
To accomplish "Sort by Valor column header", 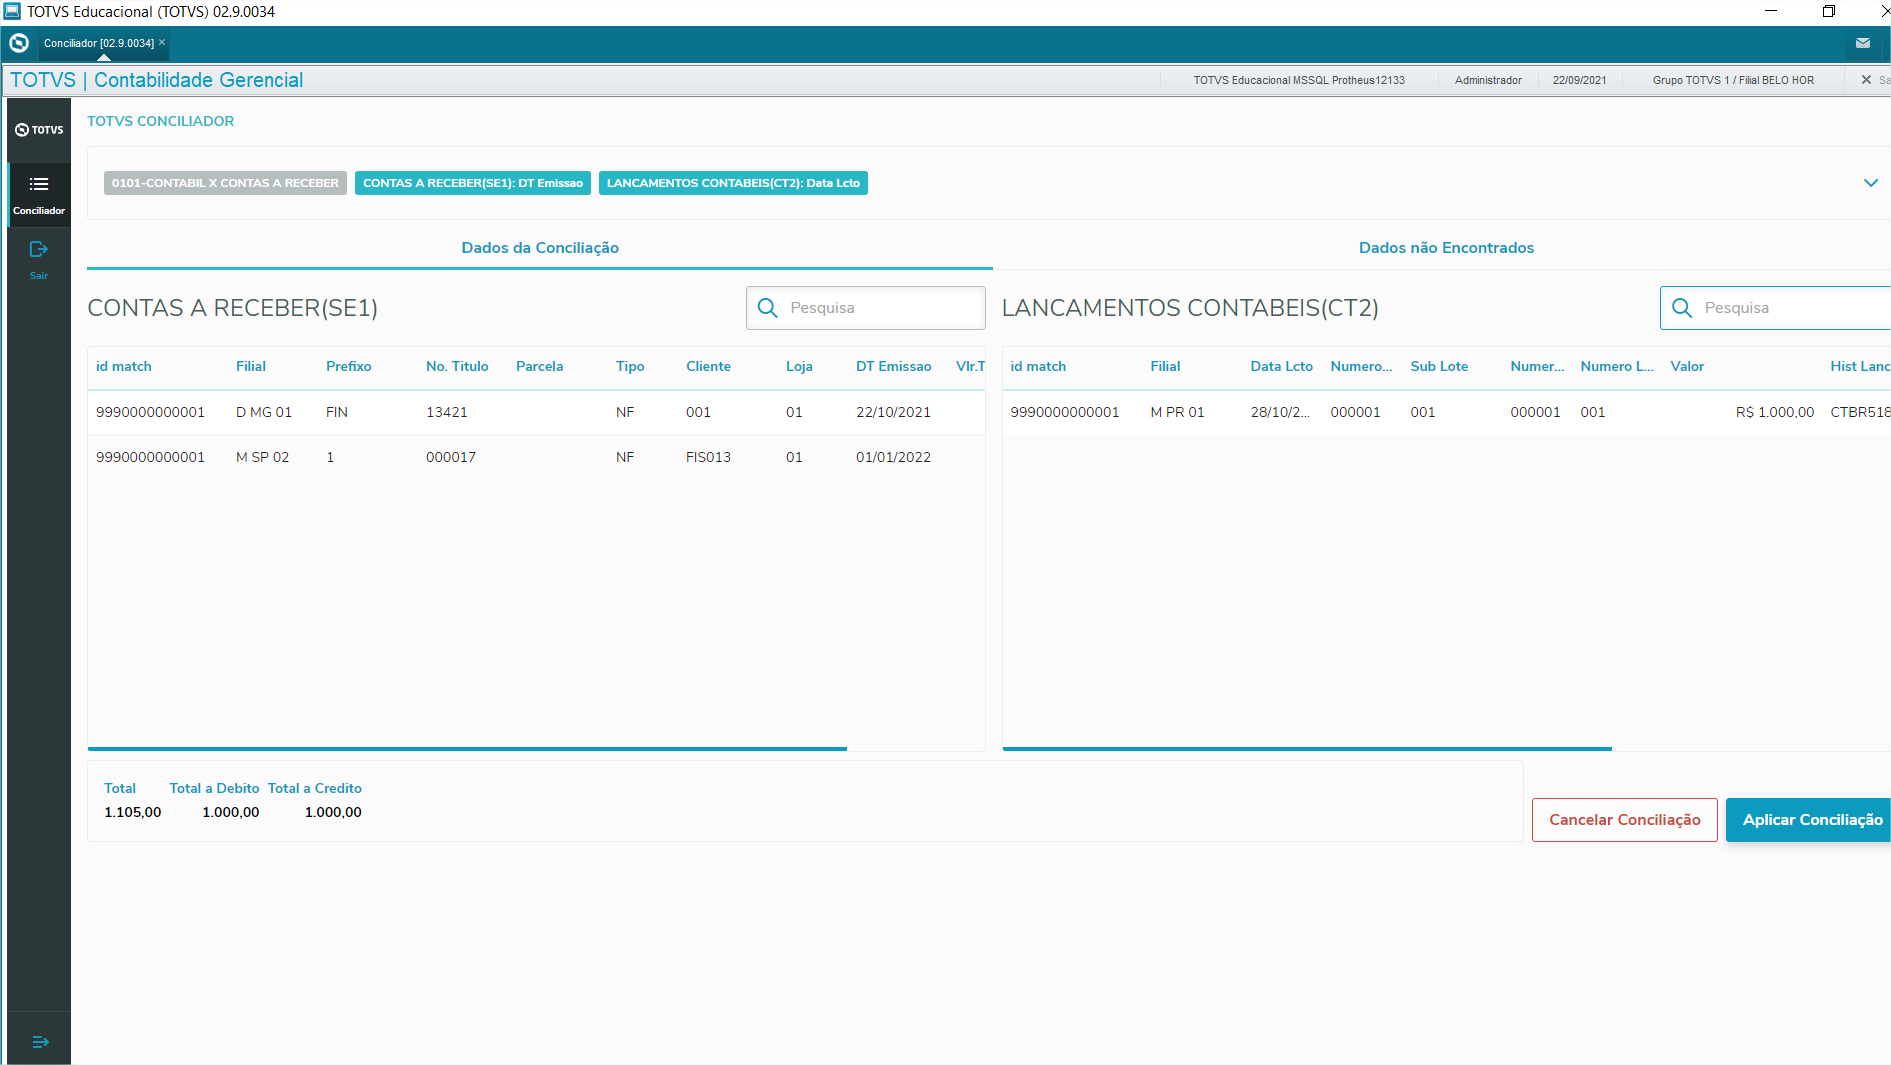I will 1687,367.
